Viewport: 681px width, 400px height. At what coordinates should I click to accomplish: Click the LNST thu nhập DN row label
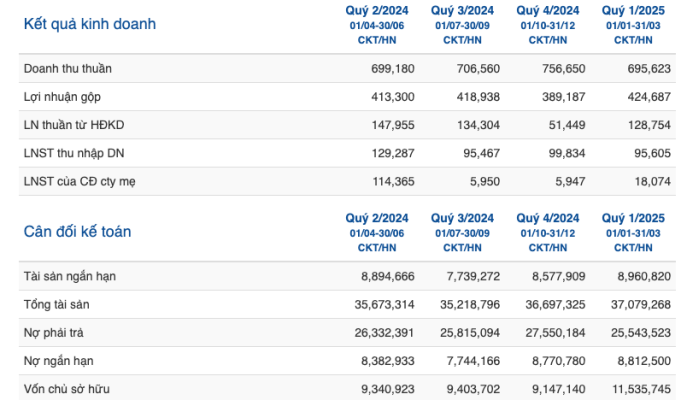[74, 153]
